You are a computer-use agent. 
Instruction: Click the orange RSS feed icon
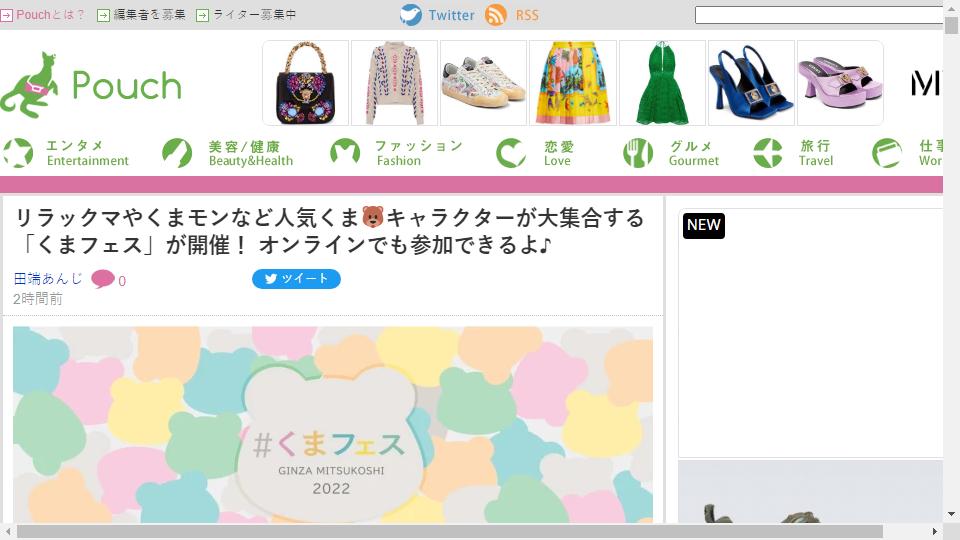[495, 15]
